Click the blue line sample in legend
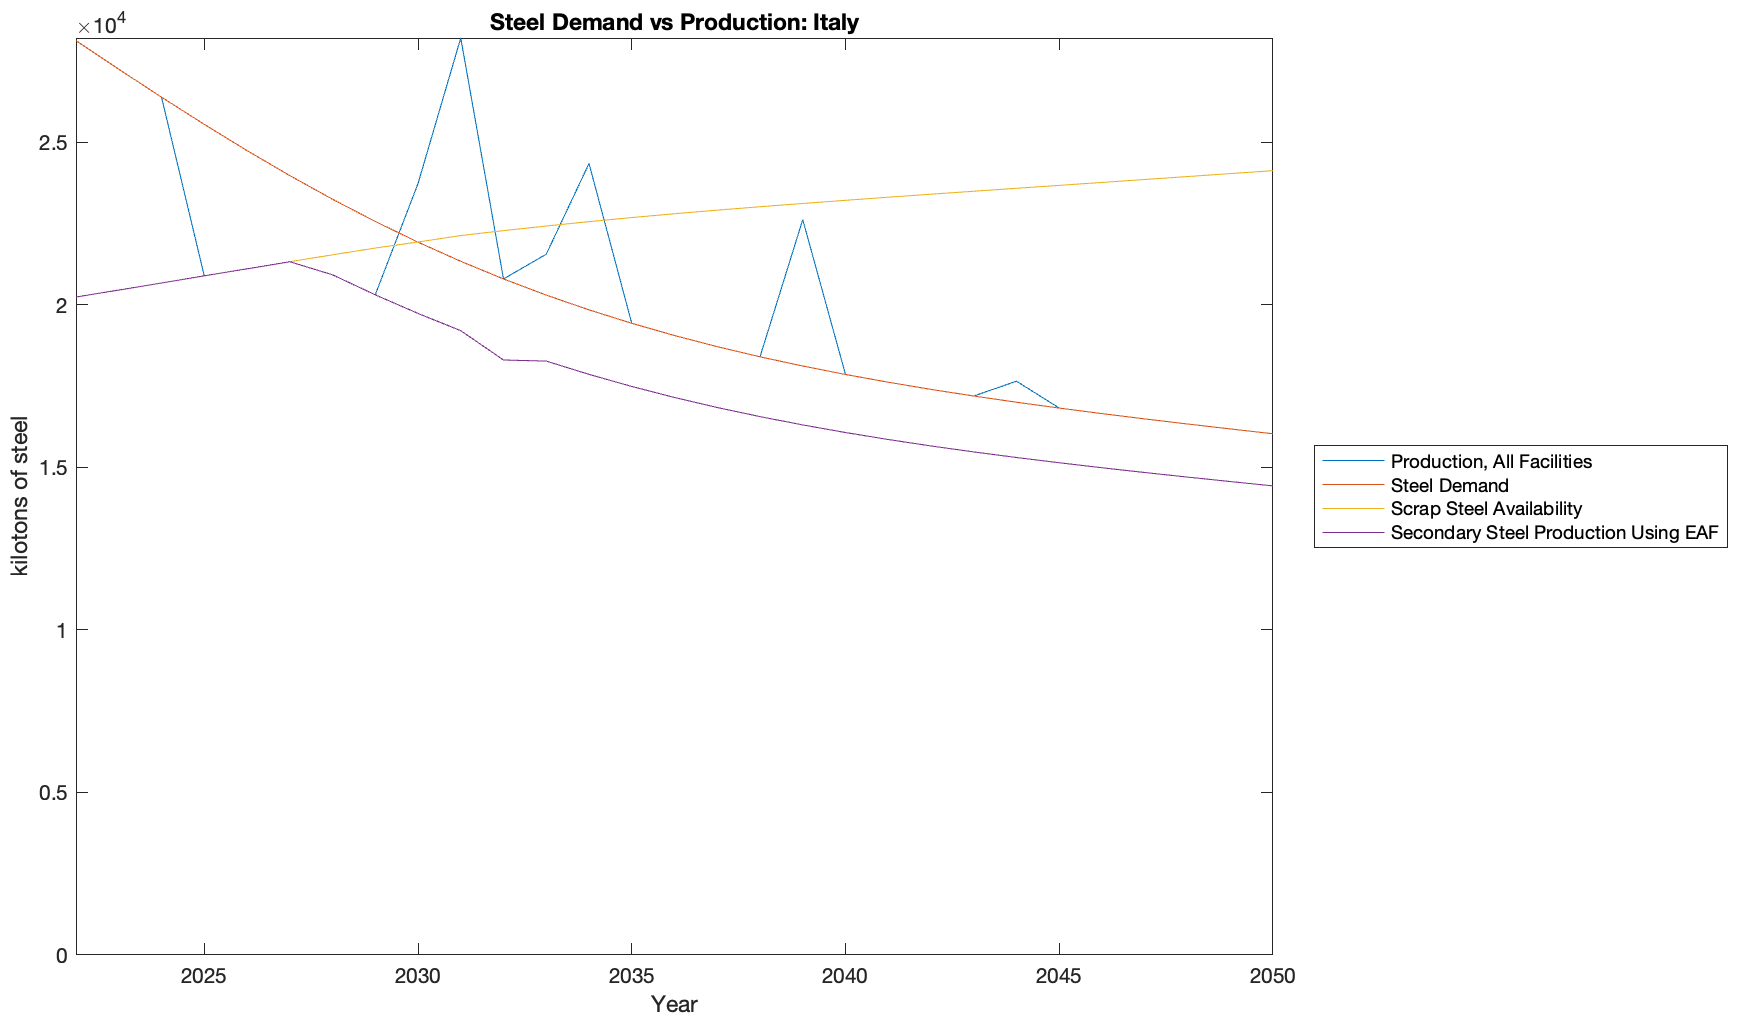 point(1352,461)
